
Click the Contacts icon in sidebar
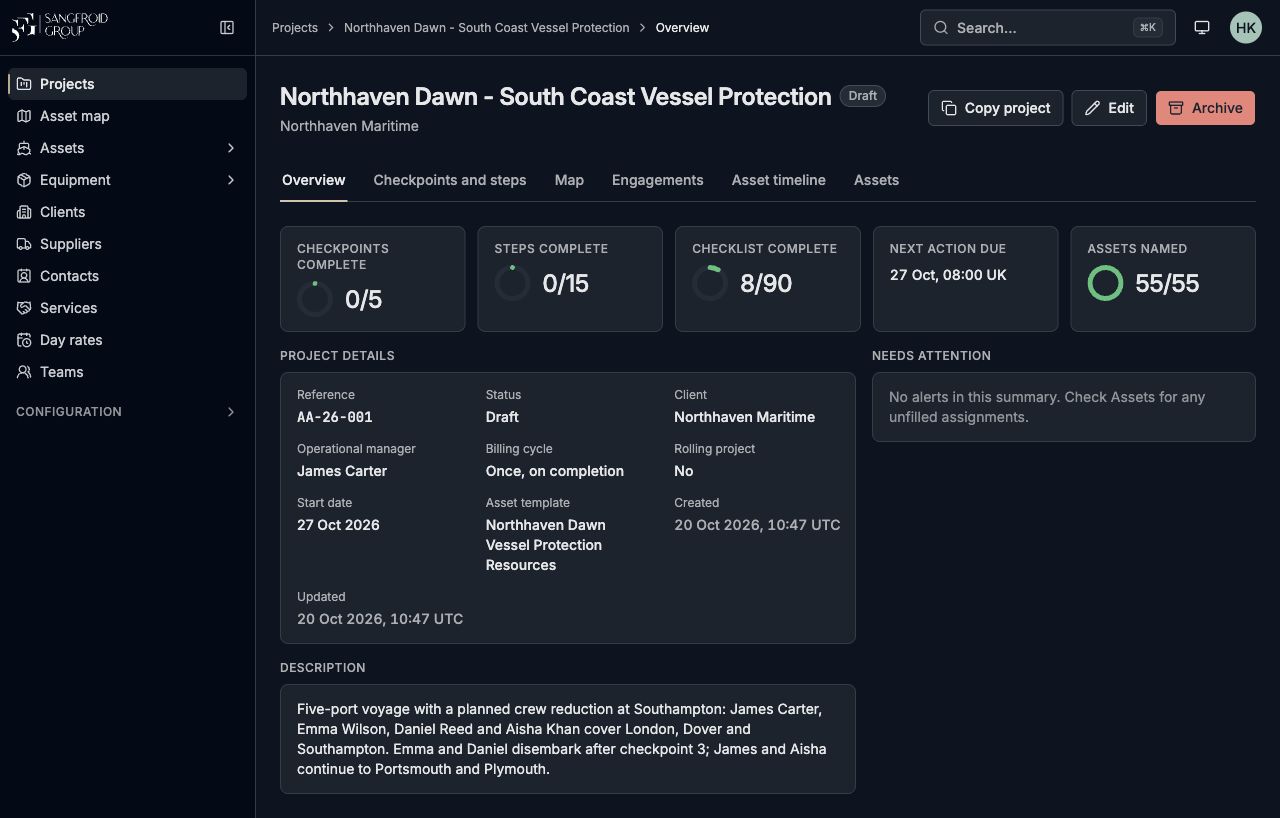point(24,276)
